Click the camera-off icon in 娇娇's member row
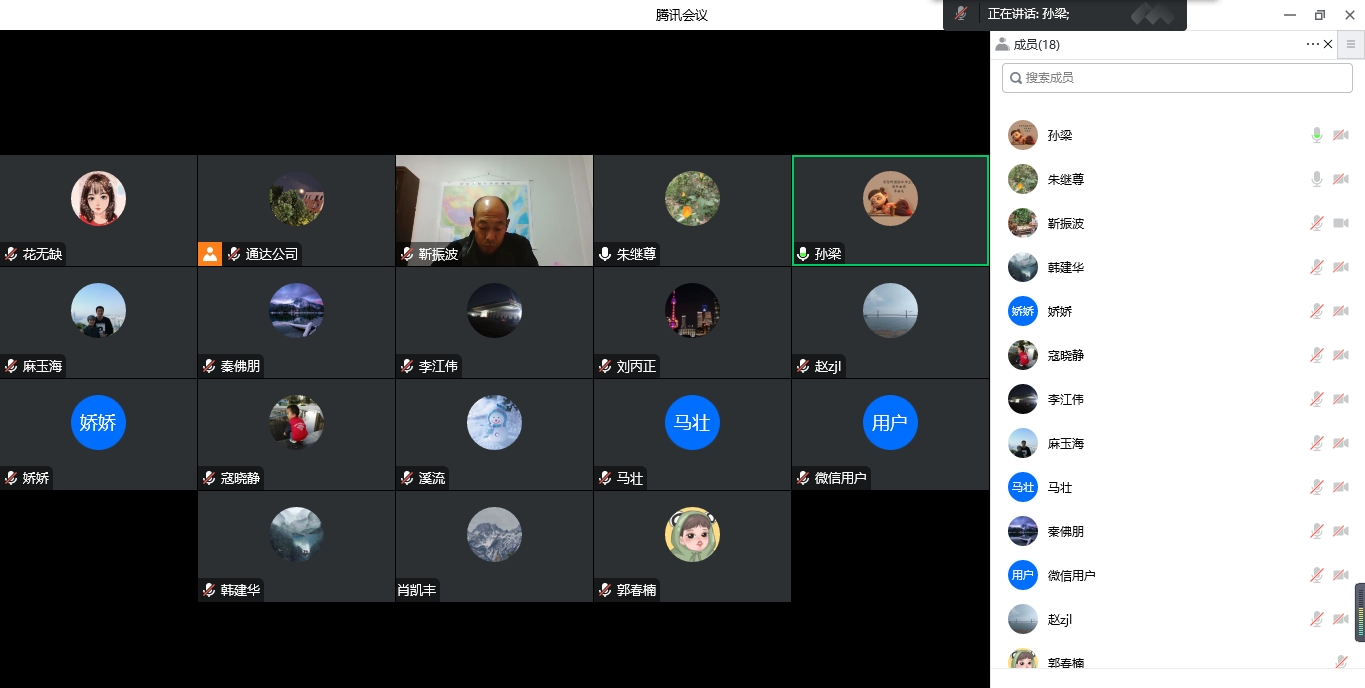The image size is (1365, 688). [1341, 311]
